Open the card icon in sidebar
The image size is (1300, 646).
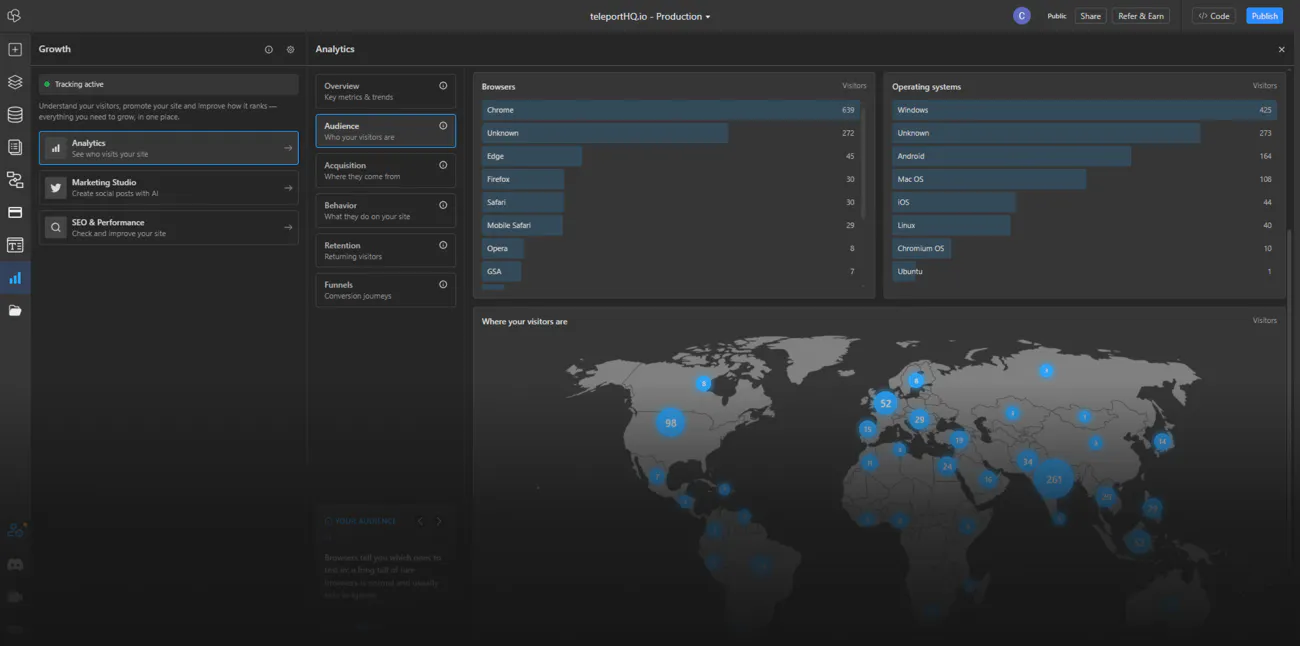click(x=15, y=212)
